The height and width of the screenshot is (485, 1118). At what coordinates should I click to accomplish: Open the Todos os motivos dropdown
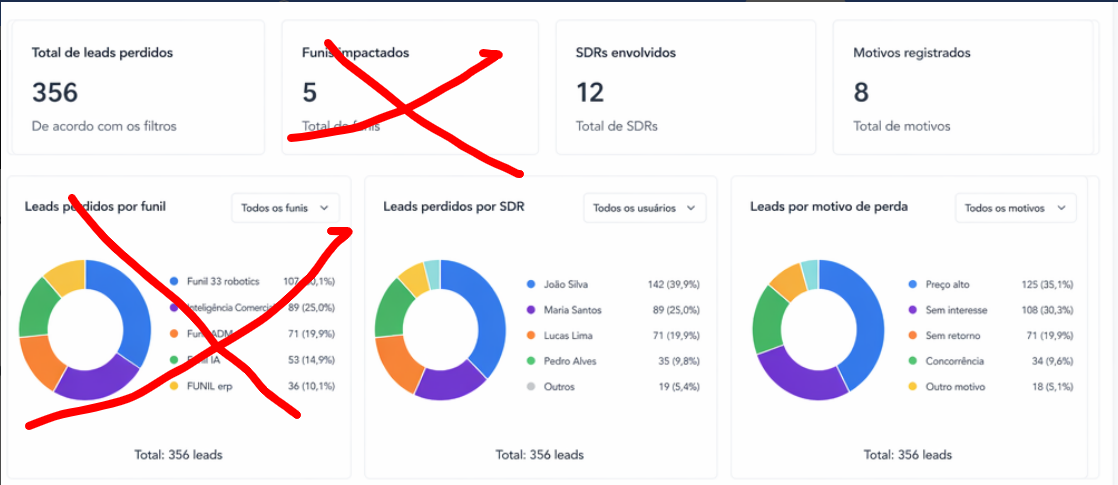click(1015, 208)
